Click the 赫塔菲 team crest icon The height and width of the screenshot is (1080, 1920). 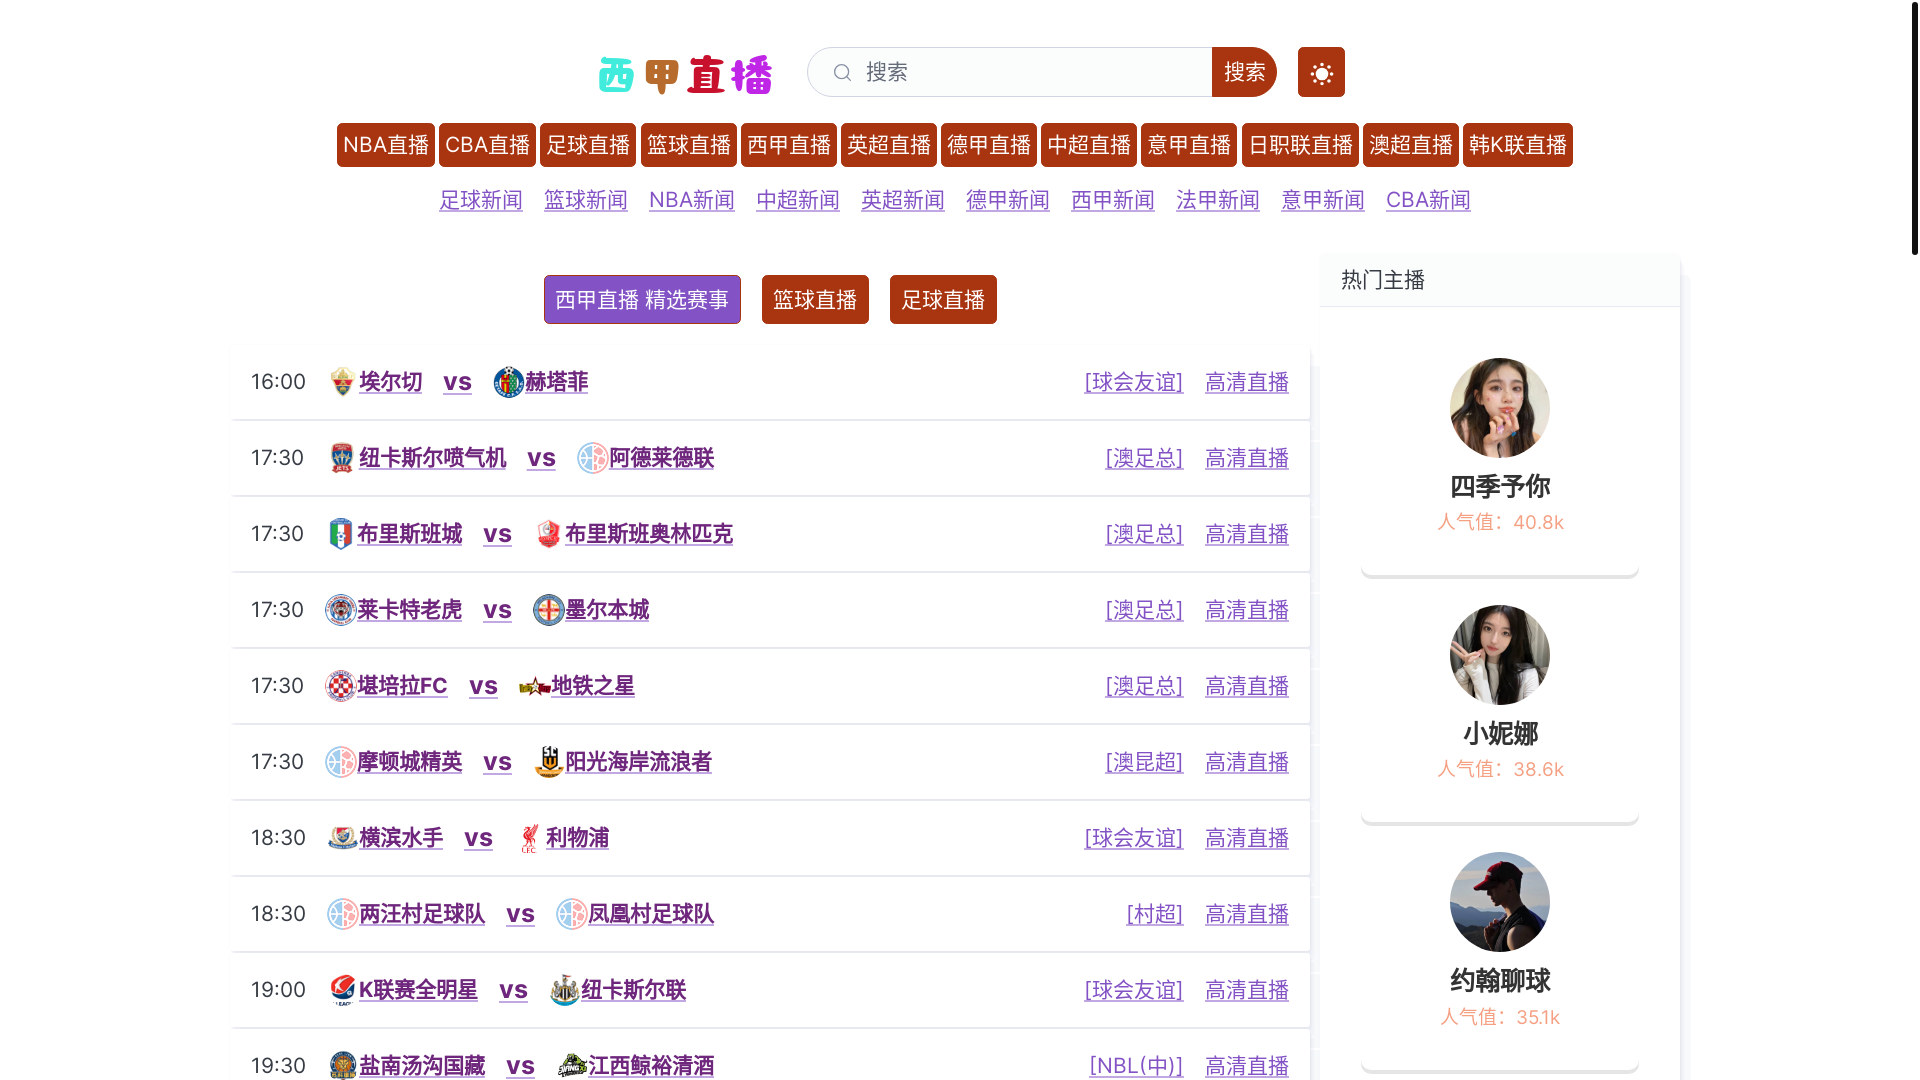coord(508,382)
